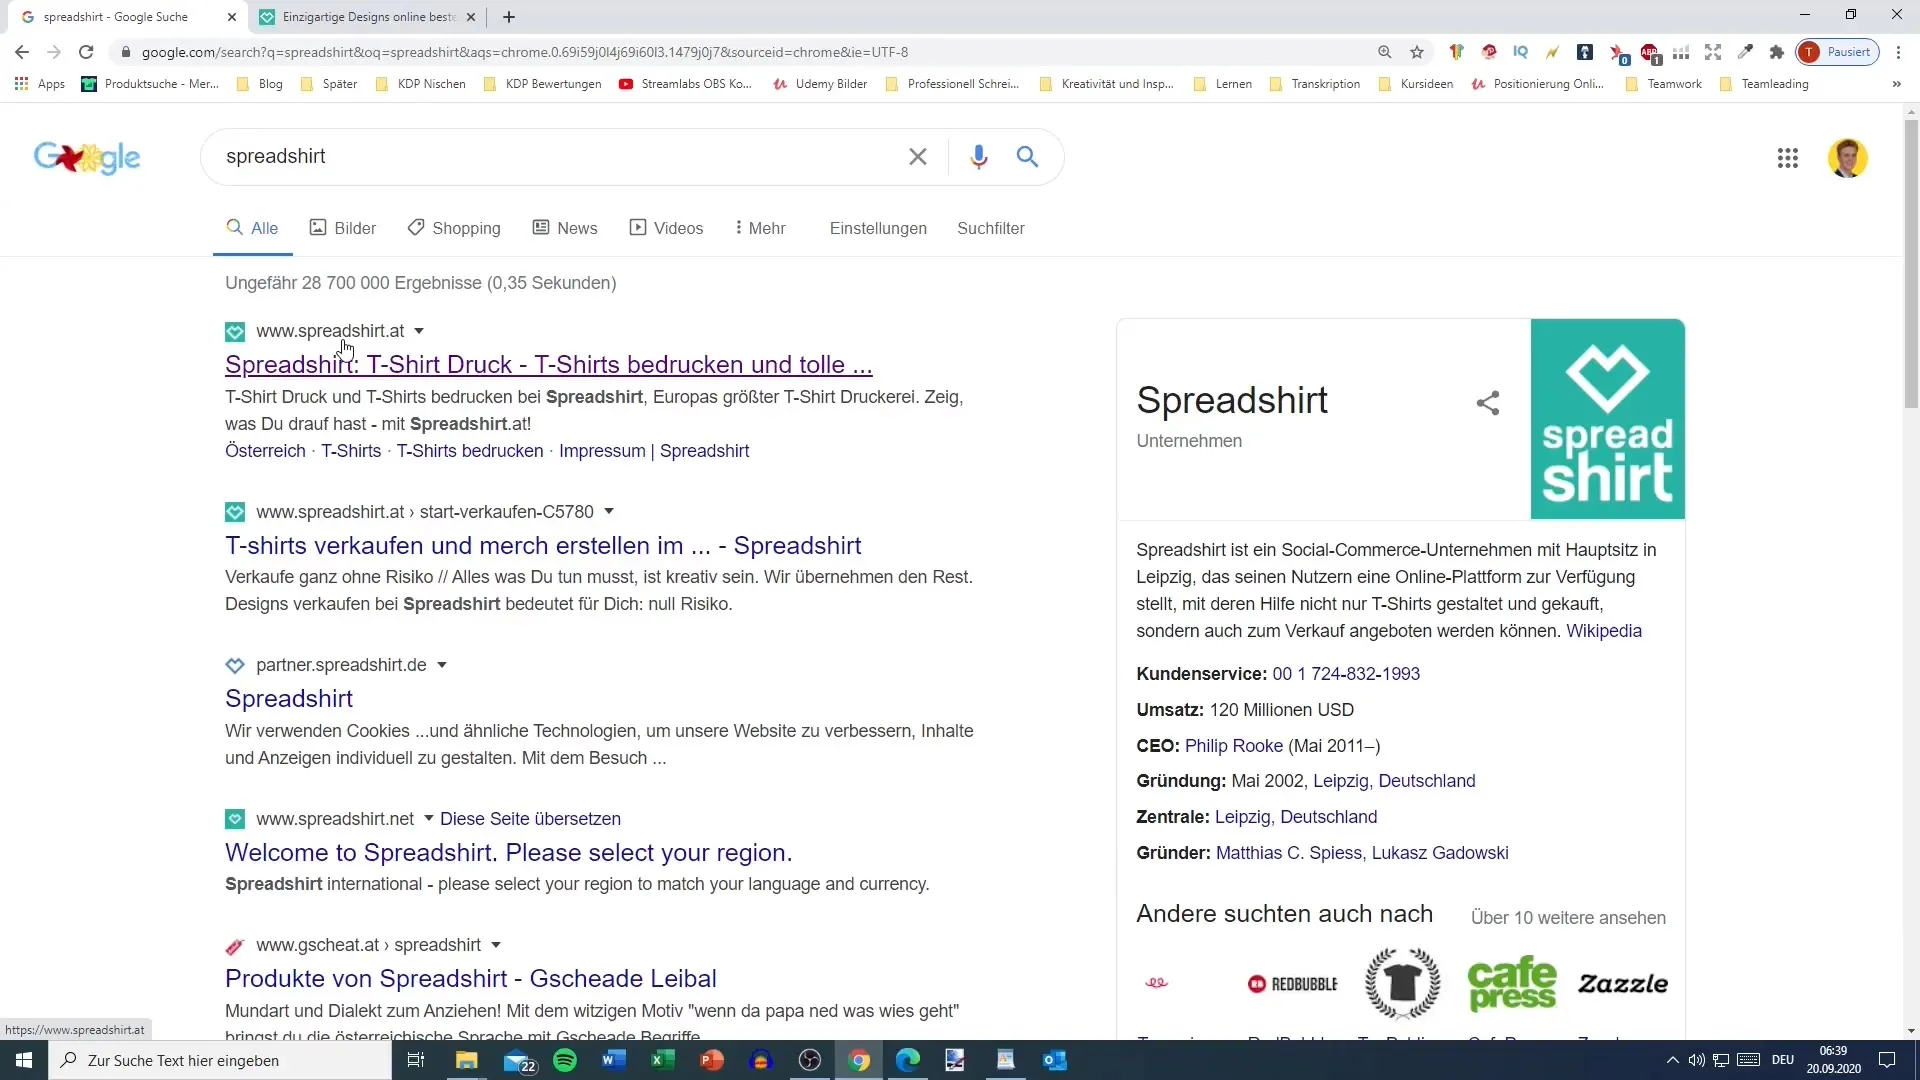Open Produkte von Spreadshirt Gscheade Leibal
1920x1080 pixels.
470,979
